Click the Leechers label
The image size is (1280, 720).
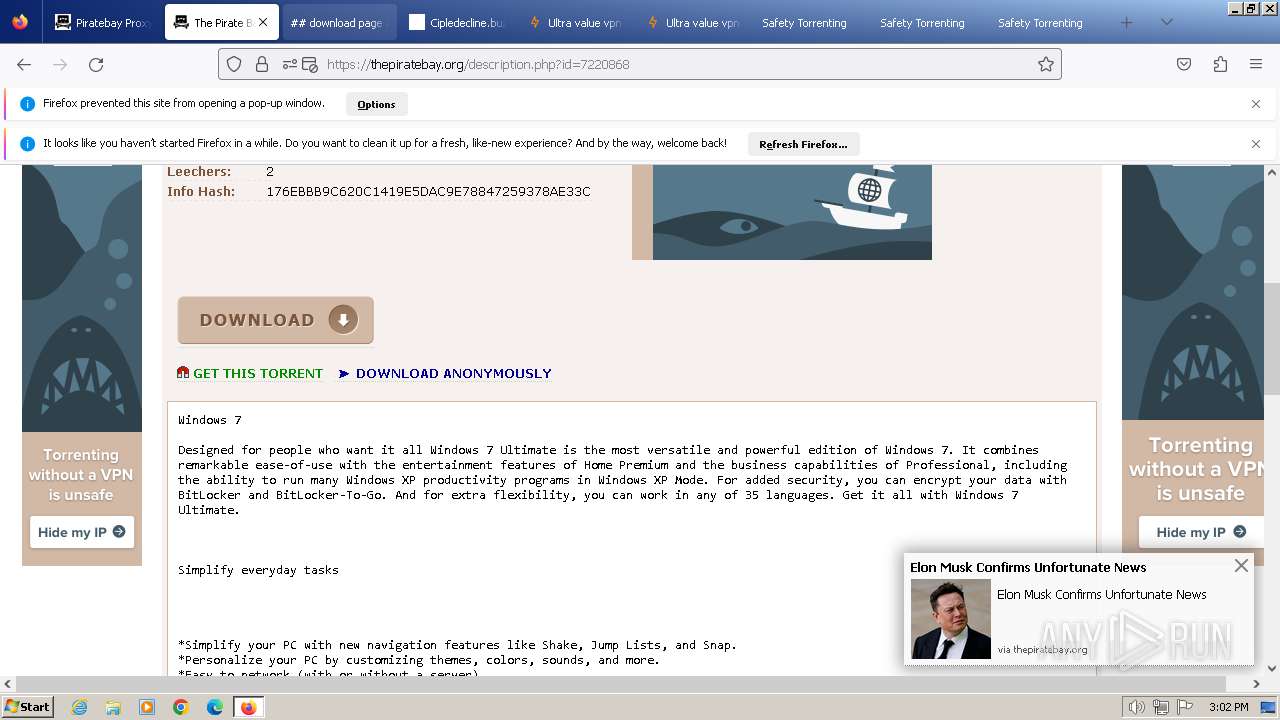199,172
